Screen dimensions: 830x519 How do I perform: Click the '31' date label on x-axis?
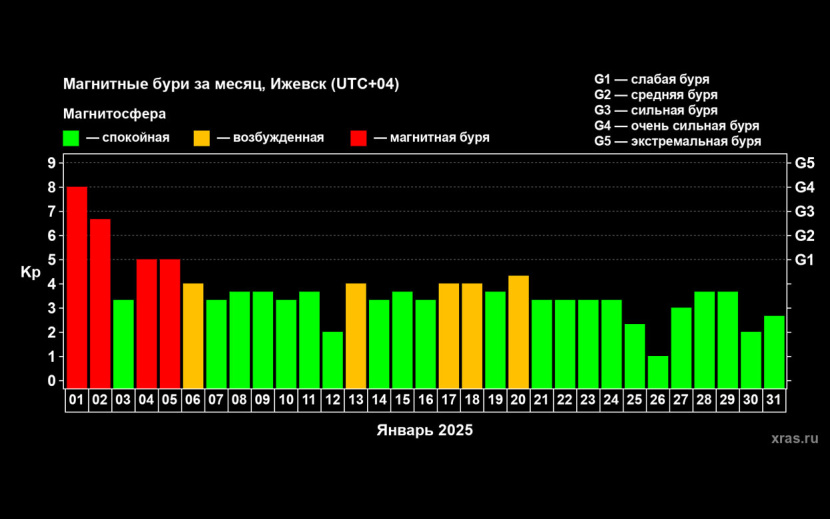point(774,400)
